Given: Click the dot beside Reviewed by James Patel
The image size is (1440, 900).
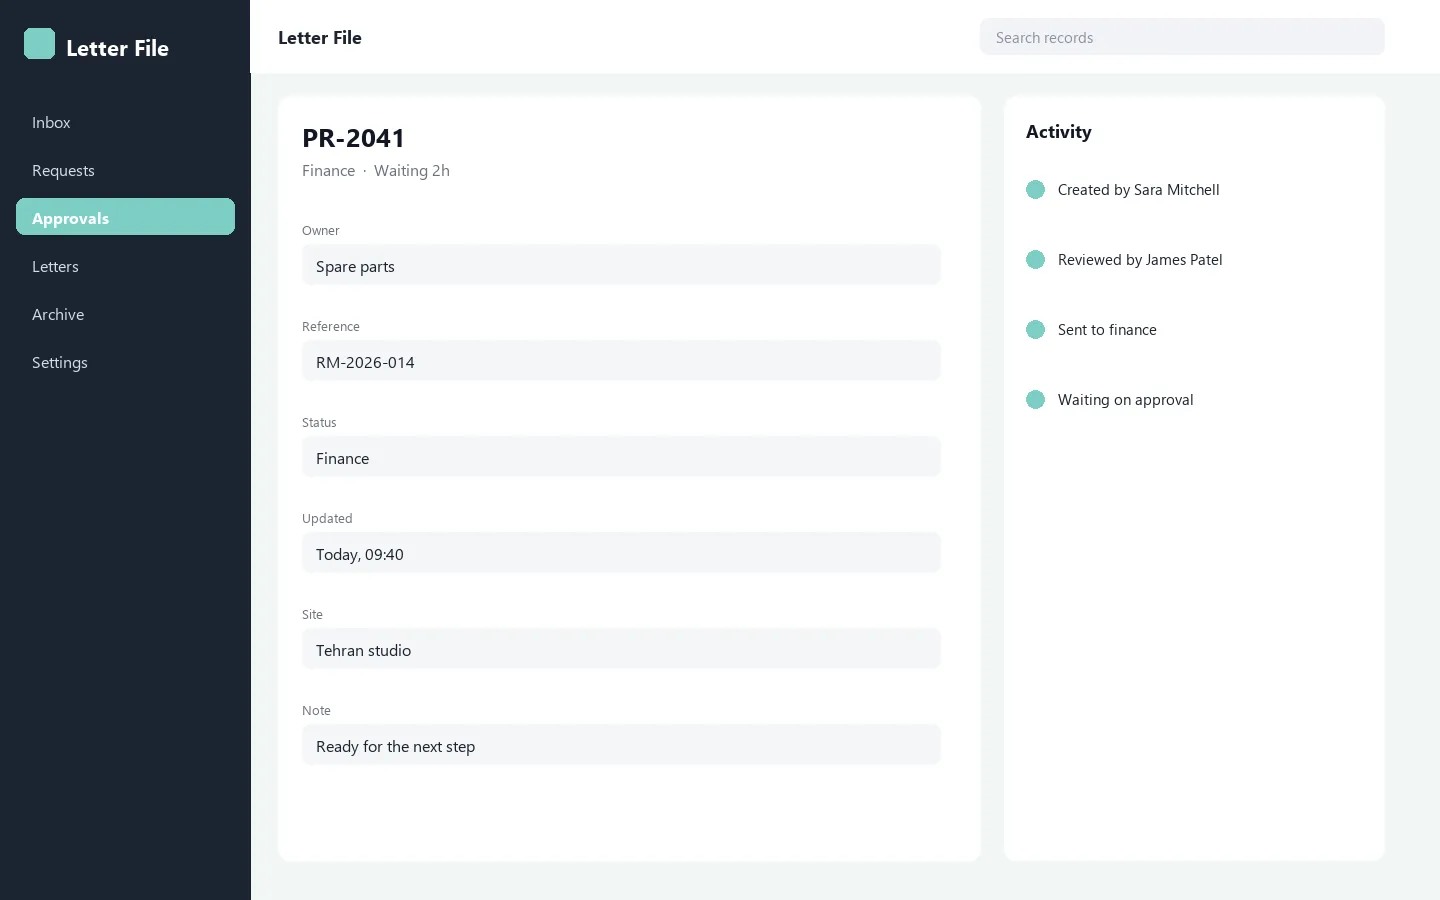Looking at the screenshot, I should pos(1035,259).
